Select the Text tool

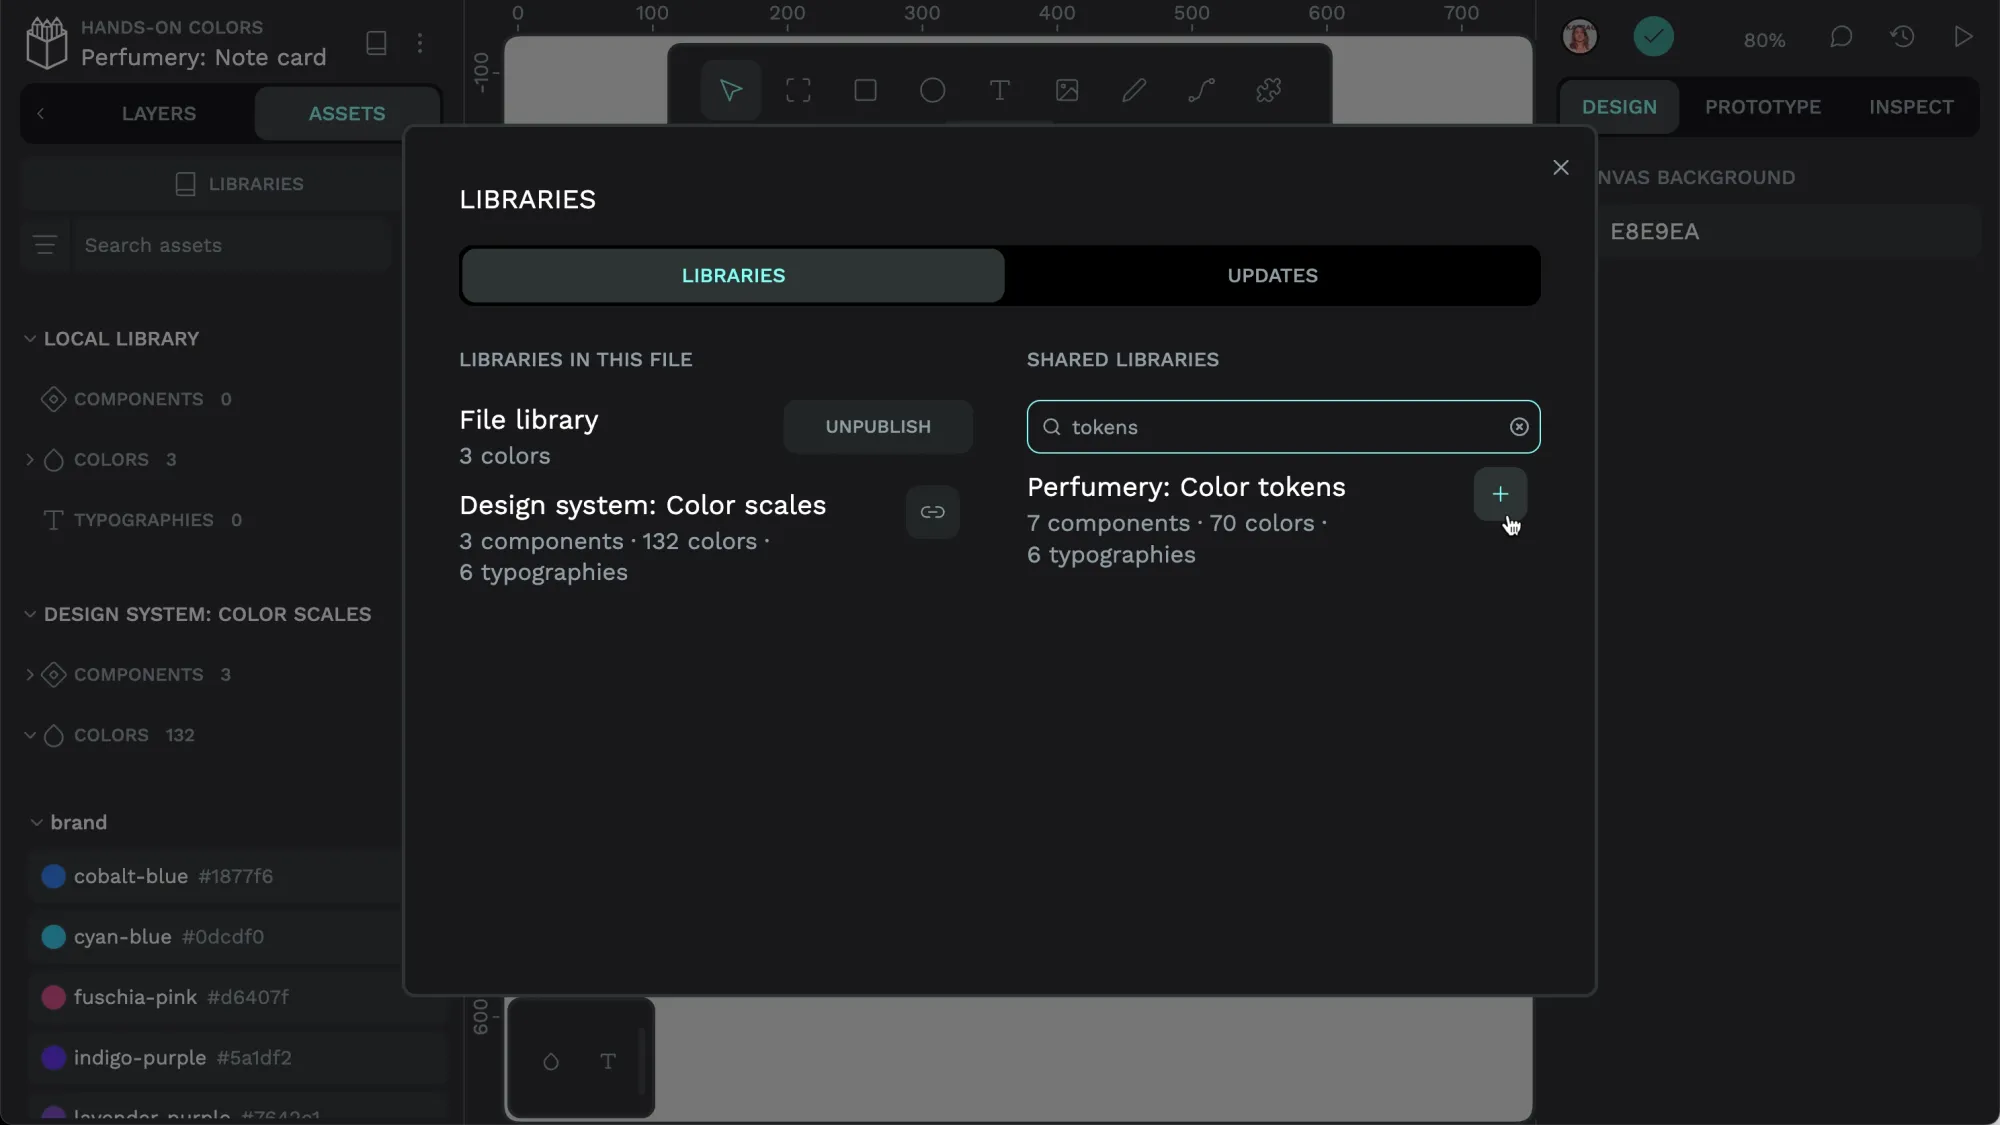click(1000, 89)
